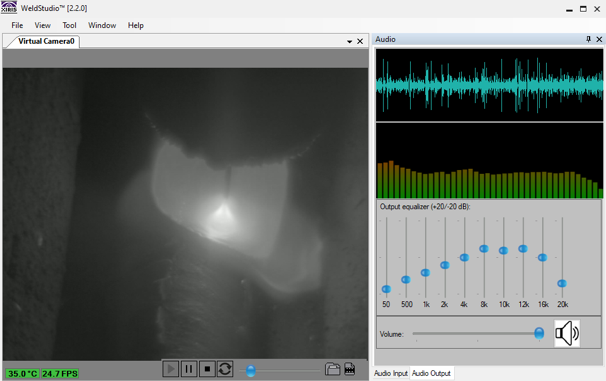Open the Tool menu
This screenshot has width=606, height=381.
(70, 25)
